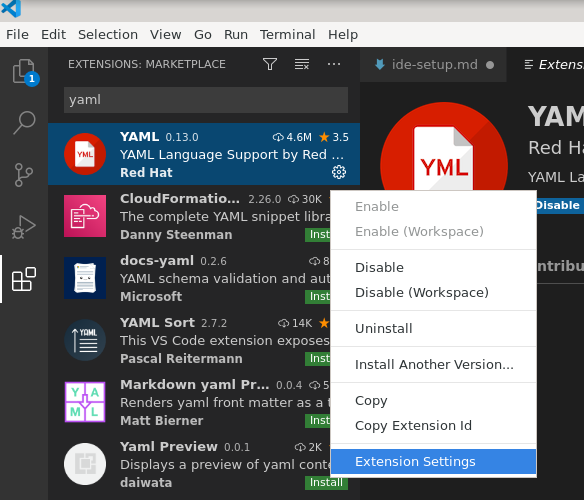Open the Help menu
The image size is (584, 500).
click(x=343, y=35)
